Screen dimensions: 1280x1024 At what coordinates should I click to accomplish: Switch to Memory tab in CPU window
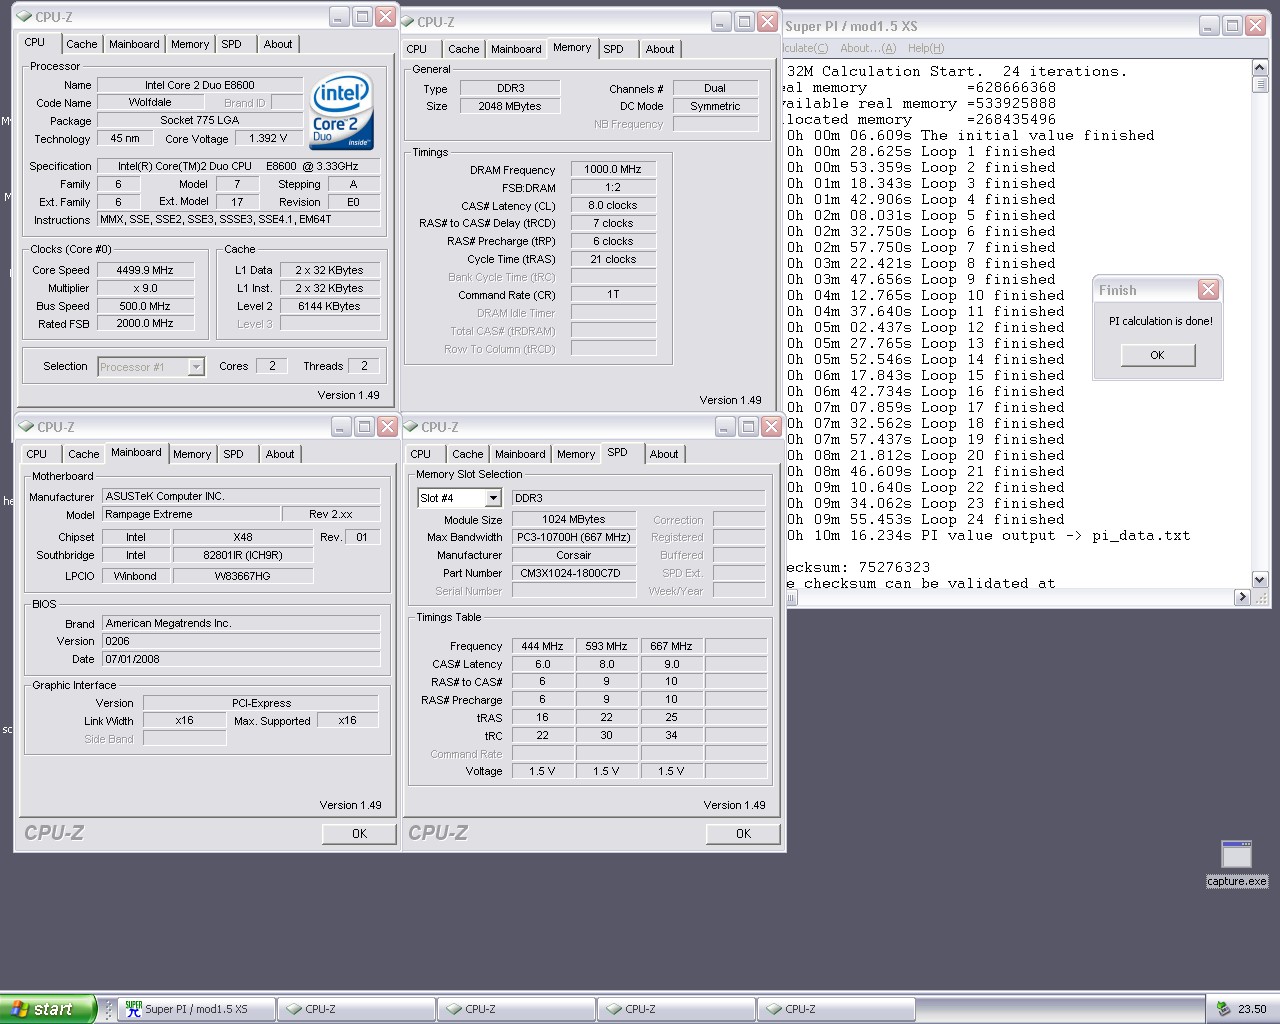pyautogui.click(x=190, y=44)
